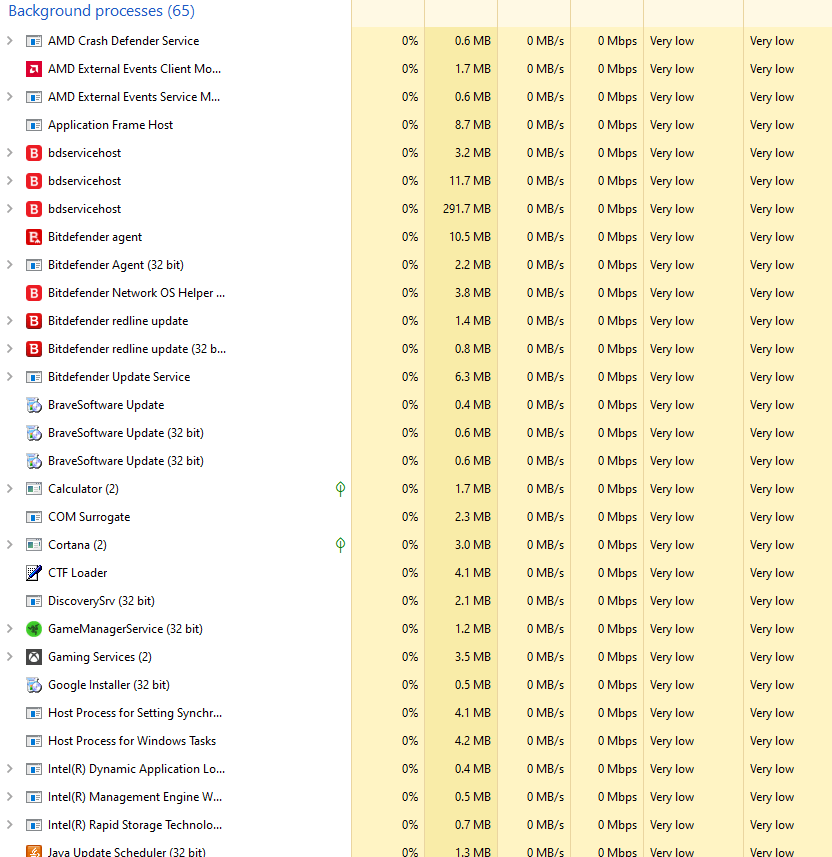832x857 pixels.
Task: Click the 4.2 MB memory value
Action: pyautogui.click(x=473, y=741)
